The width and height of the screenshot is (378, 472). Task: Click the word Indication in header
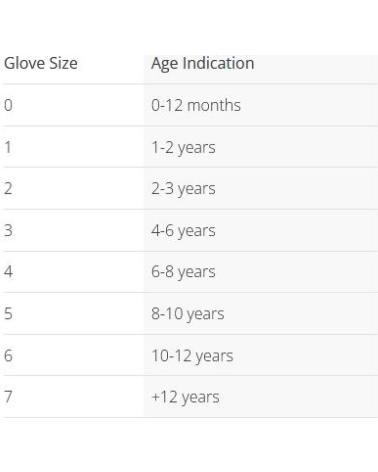point(218,63)
